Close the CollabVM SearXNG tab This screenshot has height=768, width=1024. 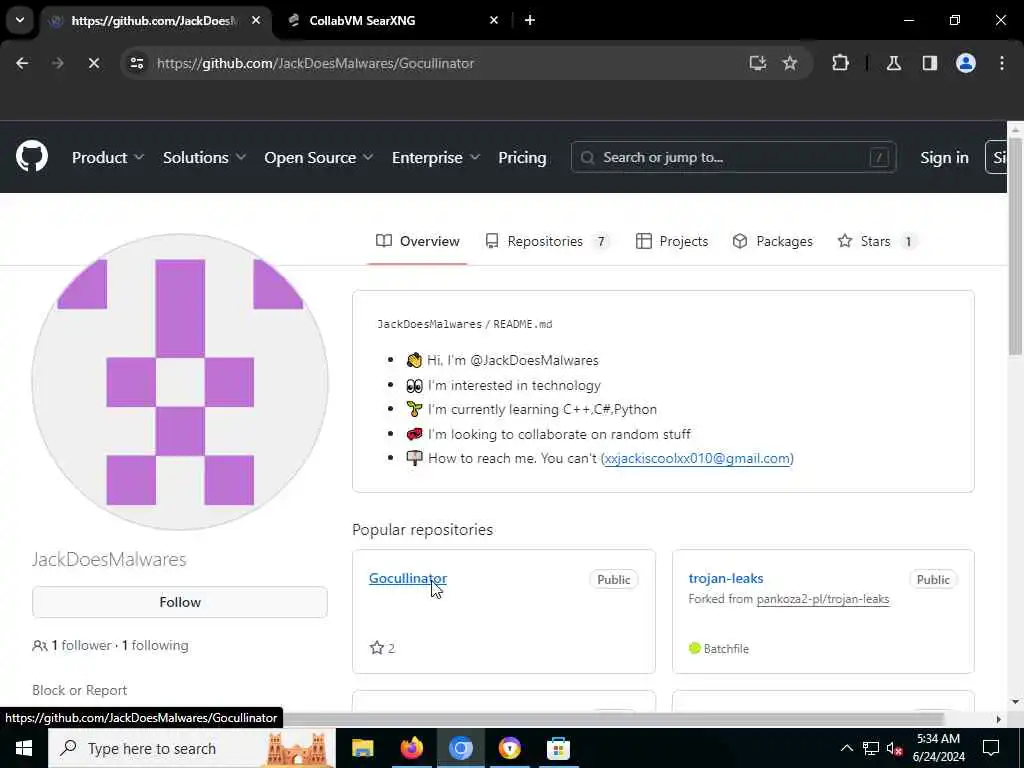click(x=494, y=20)
